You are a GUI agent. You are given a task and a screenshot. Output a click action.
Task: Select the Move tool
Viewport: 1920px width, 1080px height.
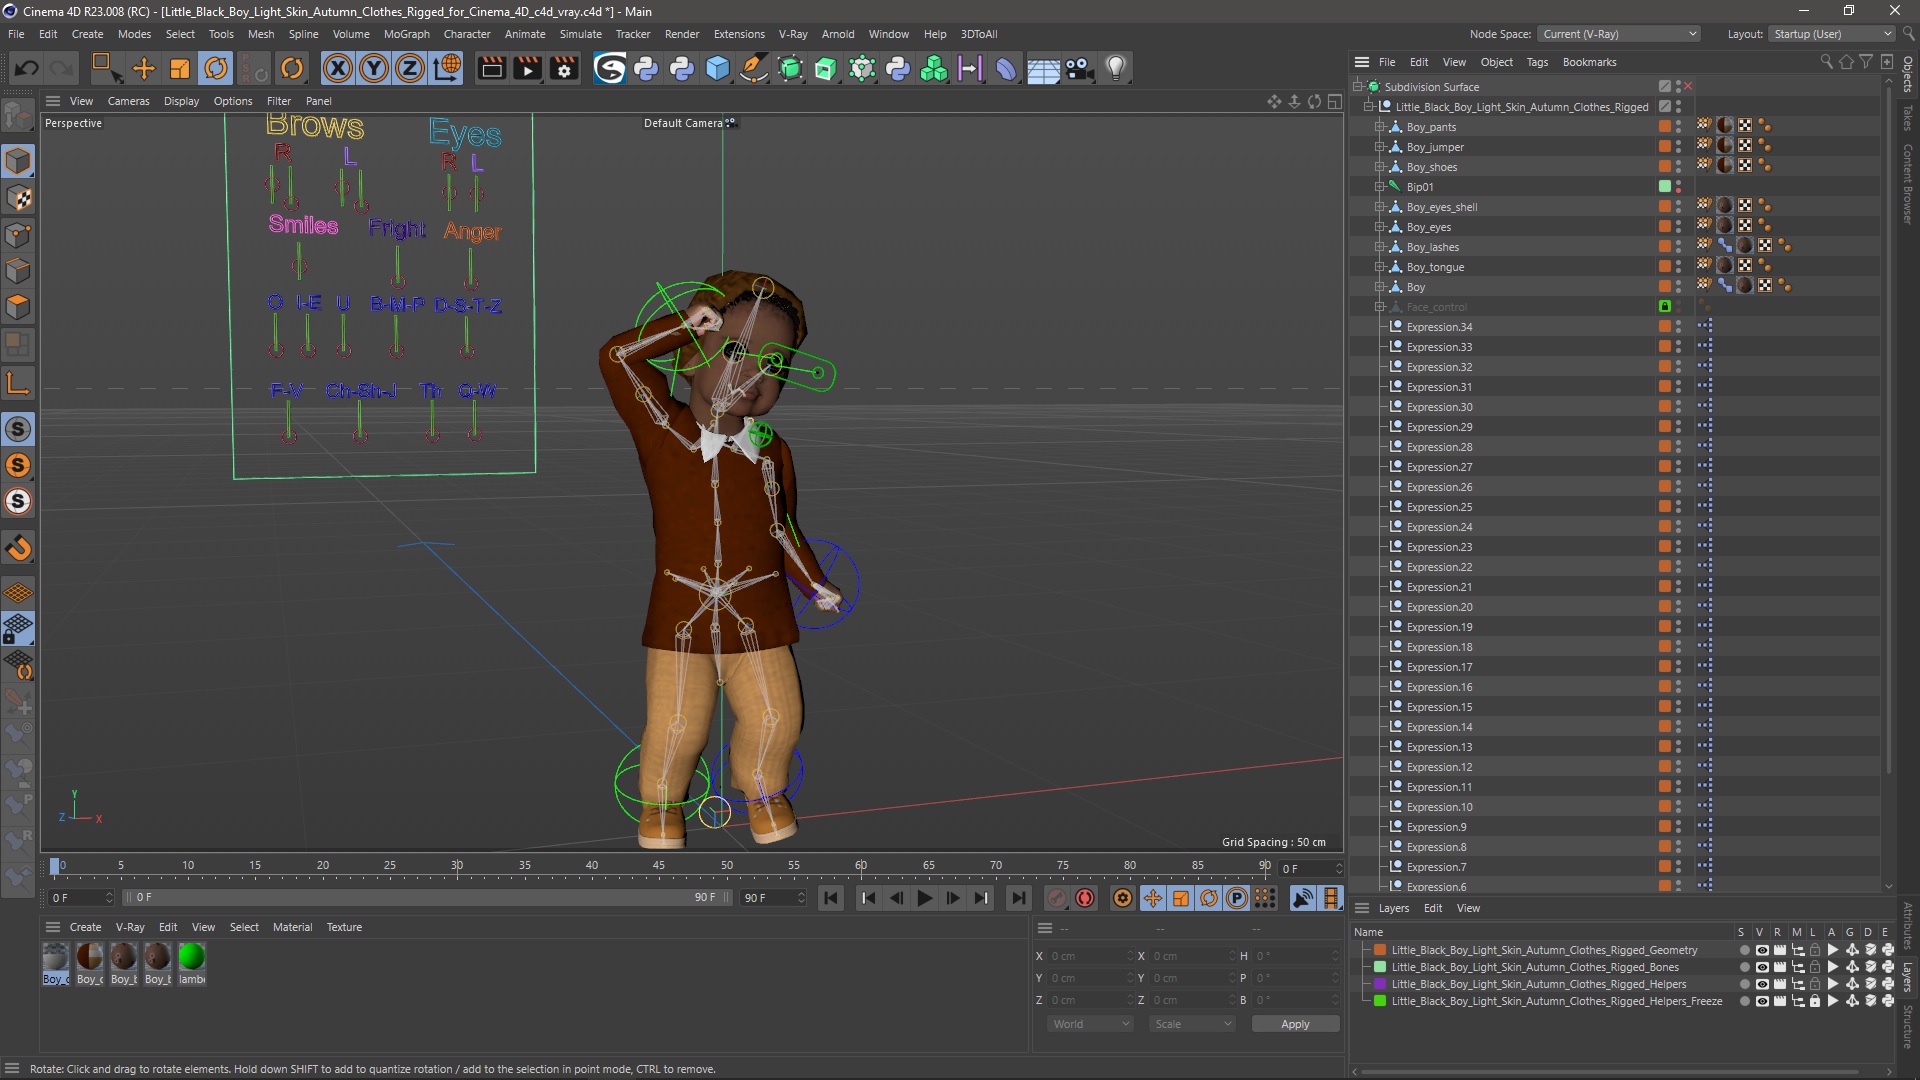coord(144,68)
